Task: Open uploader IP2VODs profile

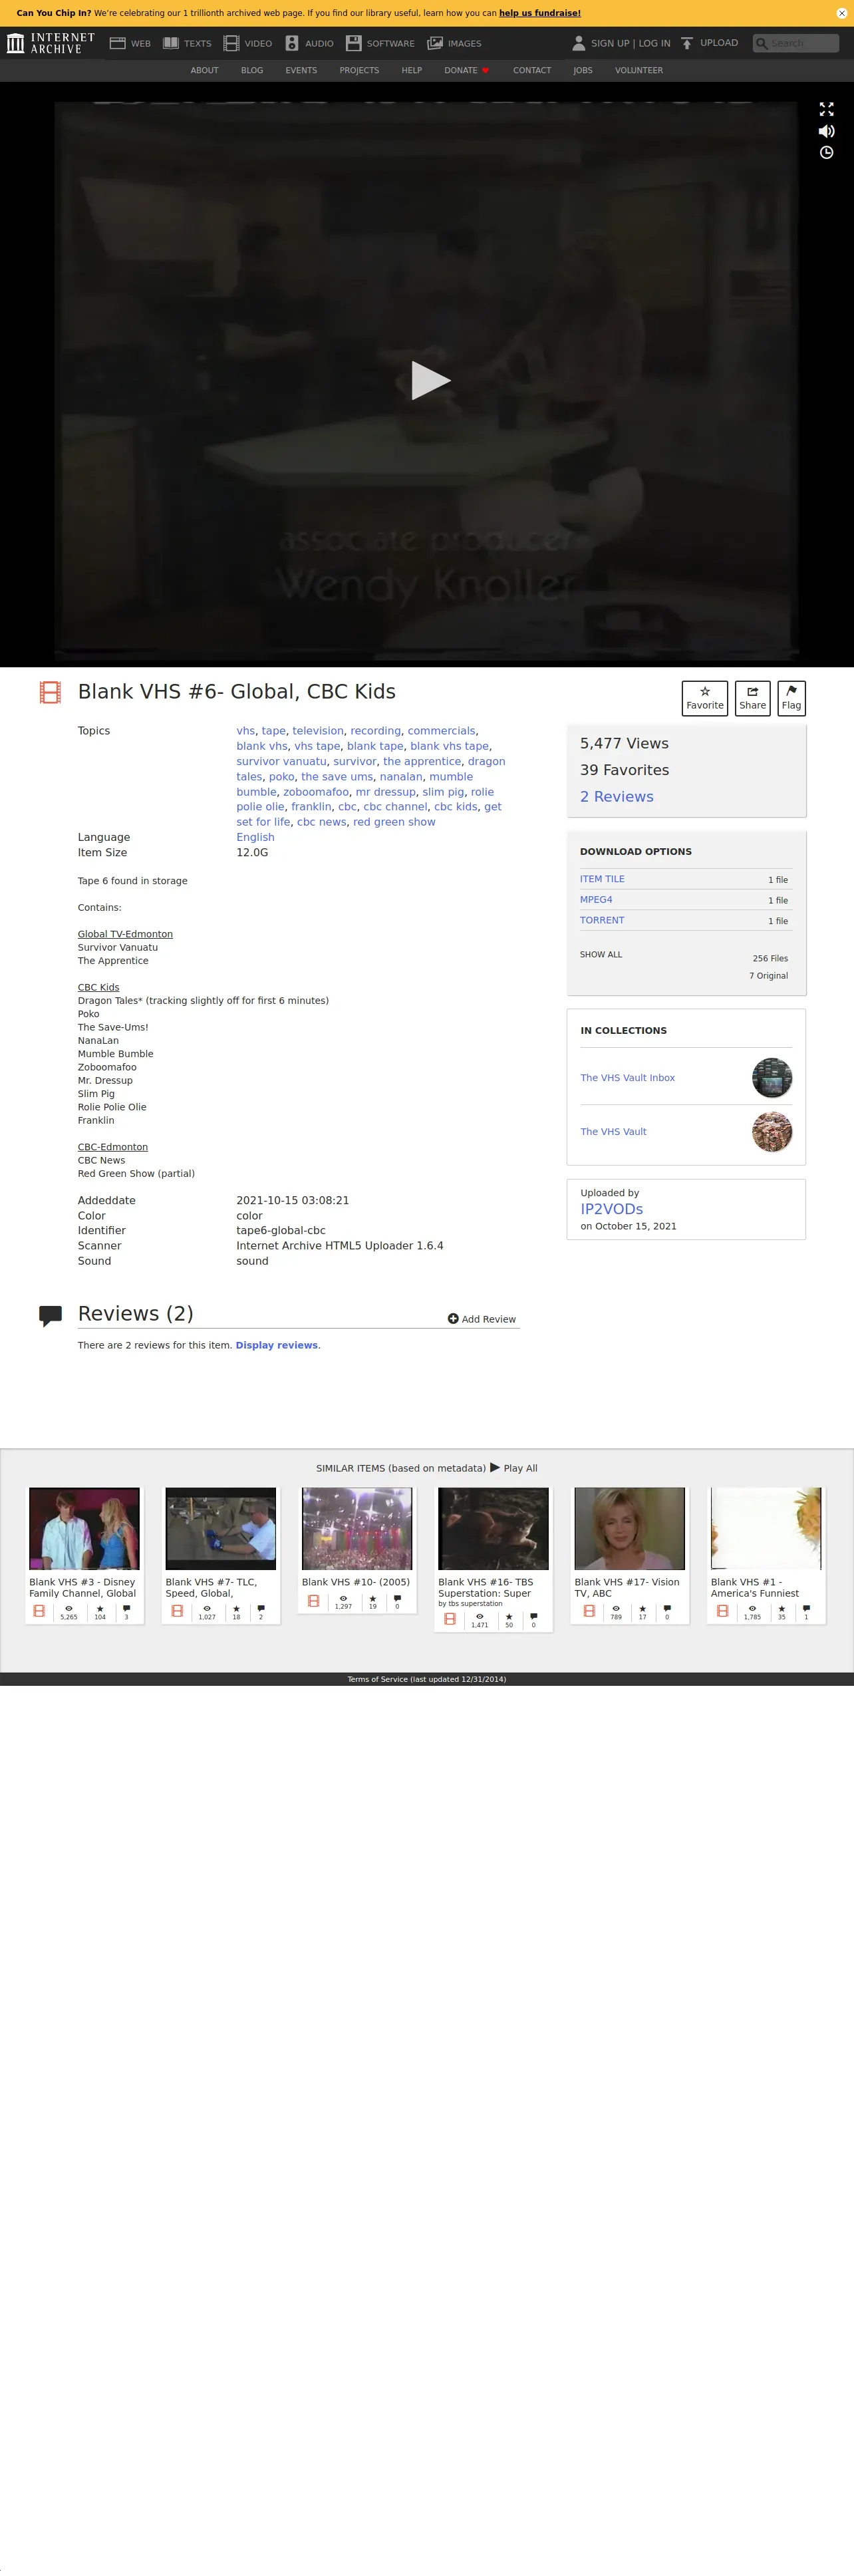Action: click(x=611, y=1209)
